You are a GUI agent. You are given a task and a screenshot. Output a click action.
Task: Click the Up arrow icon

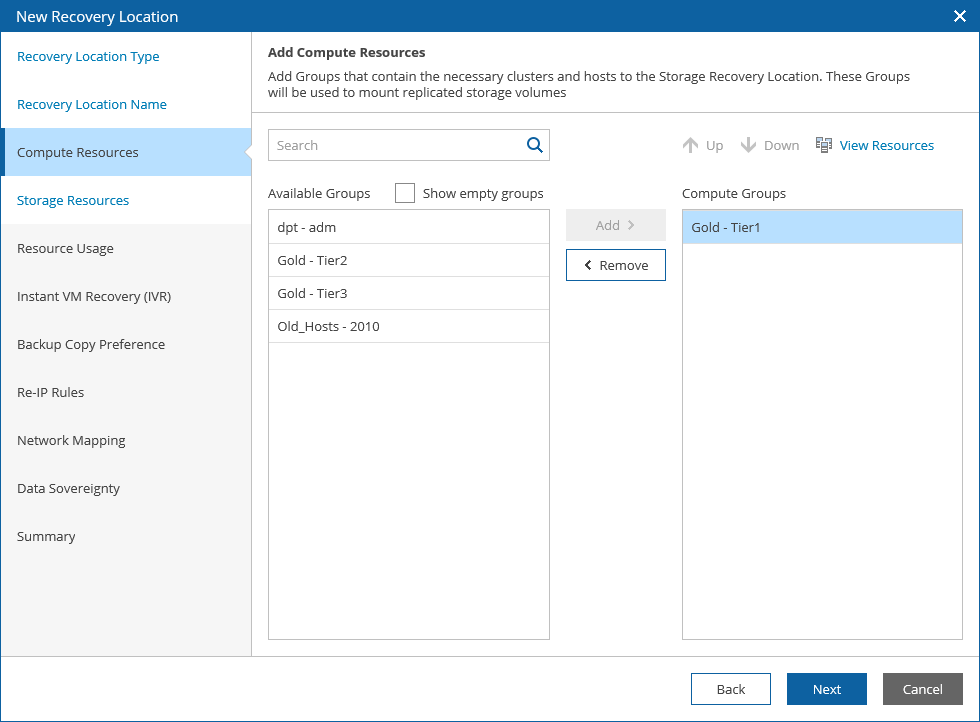point(690,145)
